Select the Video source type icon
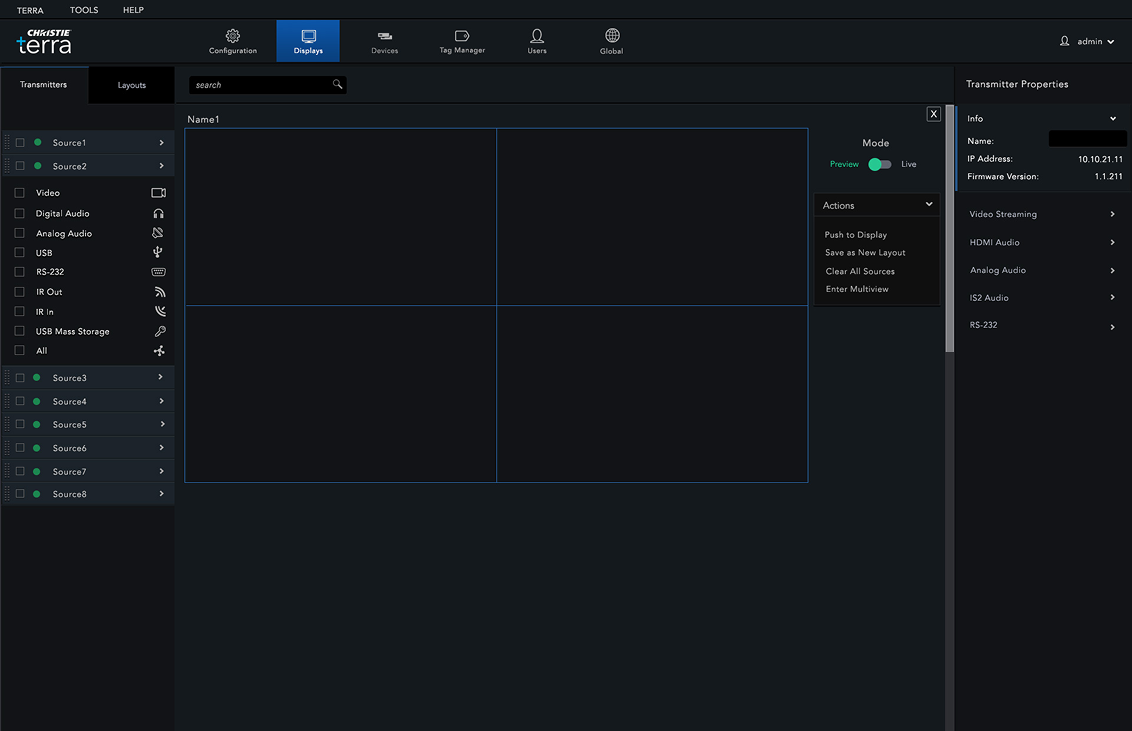1132x731 pixels. coord(157,192)
